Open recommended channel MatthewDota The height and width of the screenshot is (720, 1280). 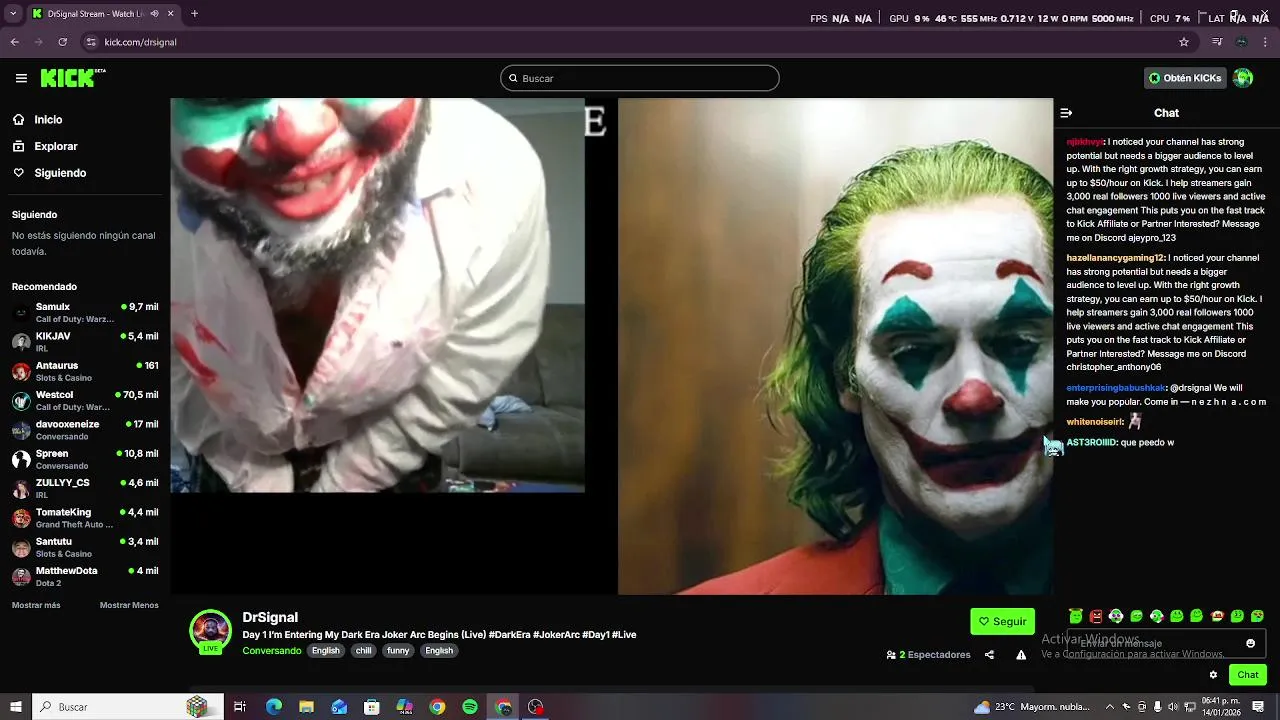click(x=85, y=576)
